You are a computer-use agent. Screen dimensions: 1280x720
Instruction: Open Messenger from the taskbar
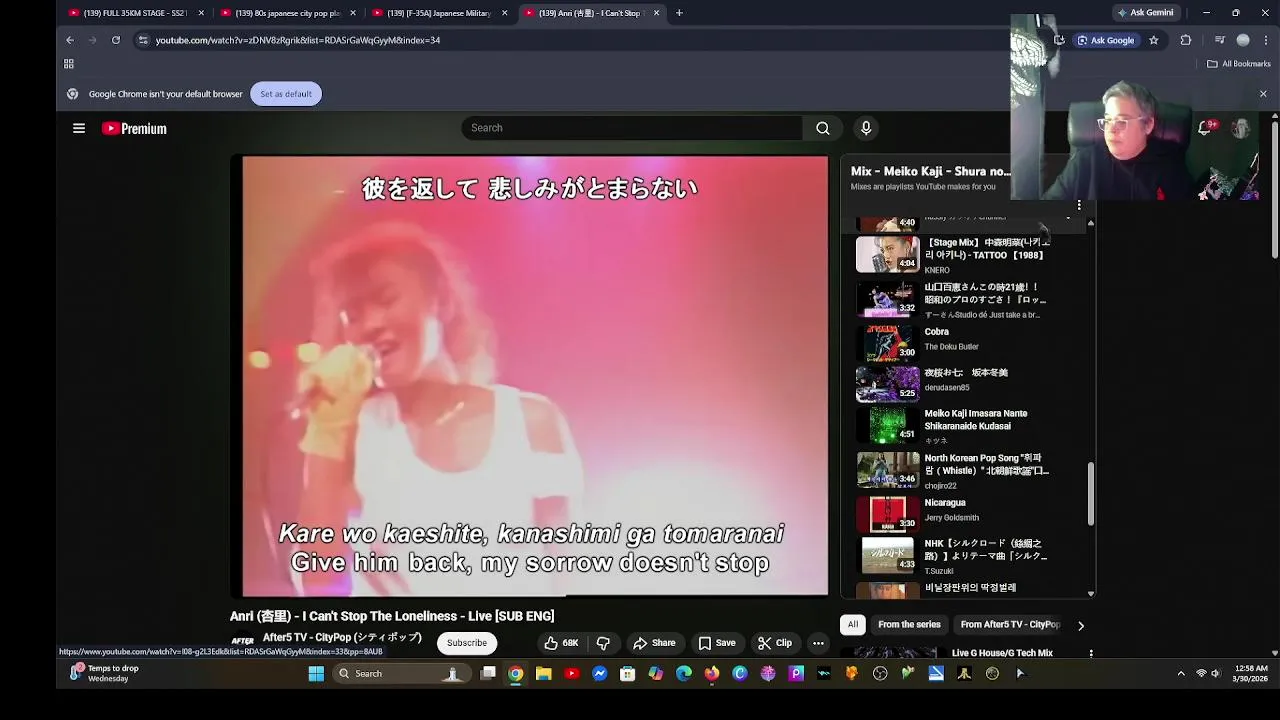pos(599,673)
